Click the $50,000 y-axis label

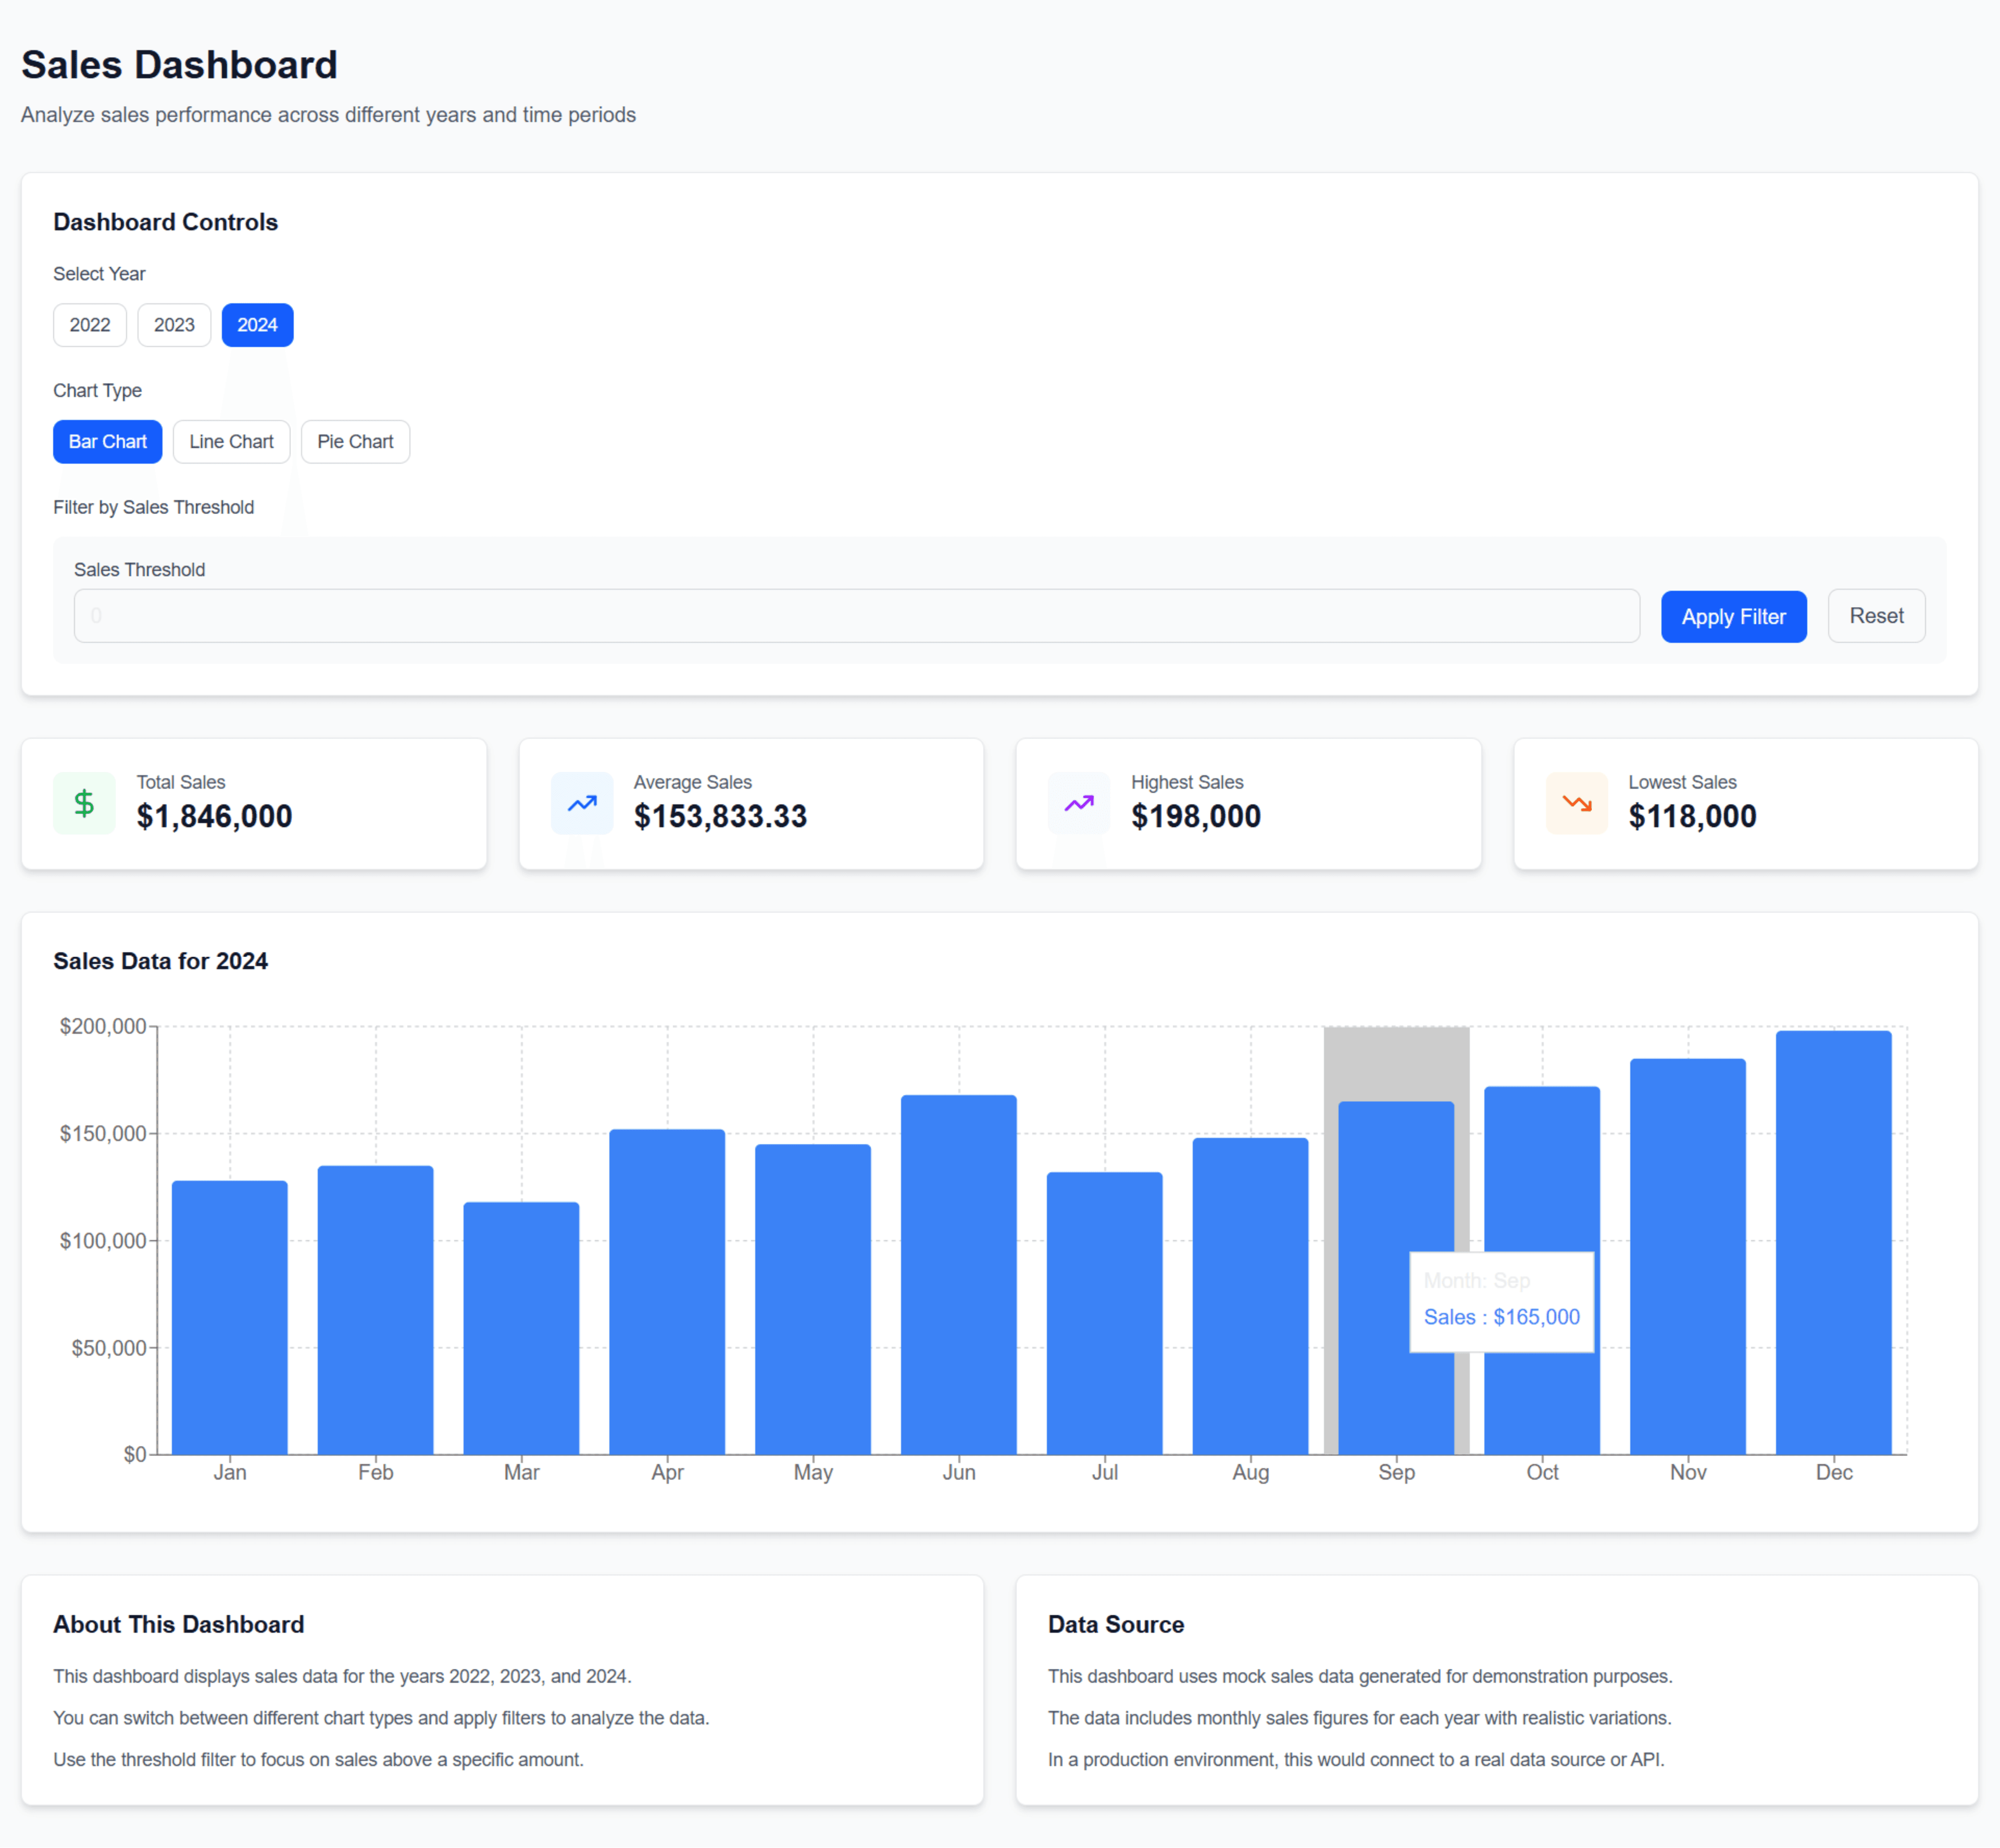point(109,1348)
